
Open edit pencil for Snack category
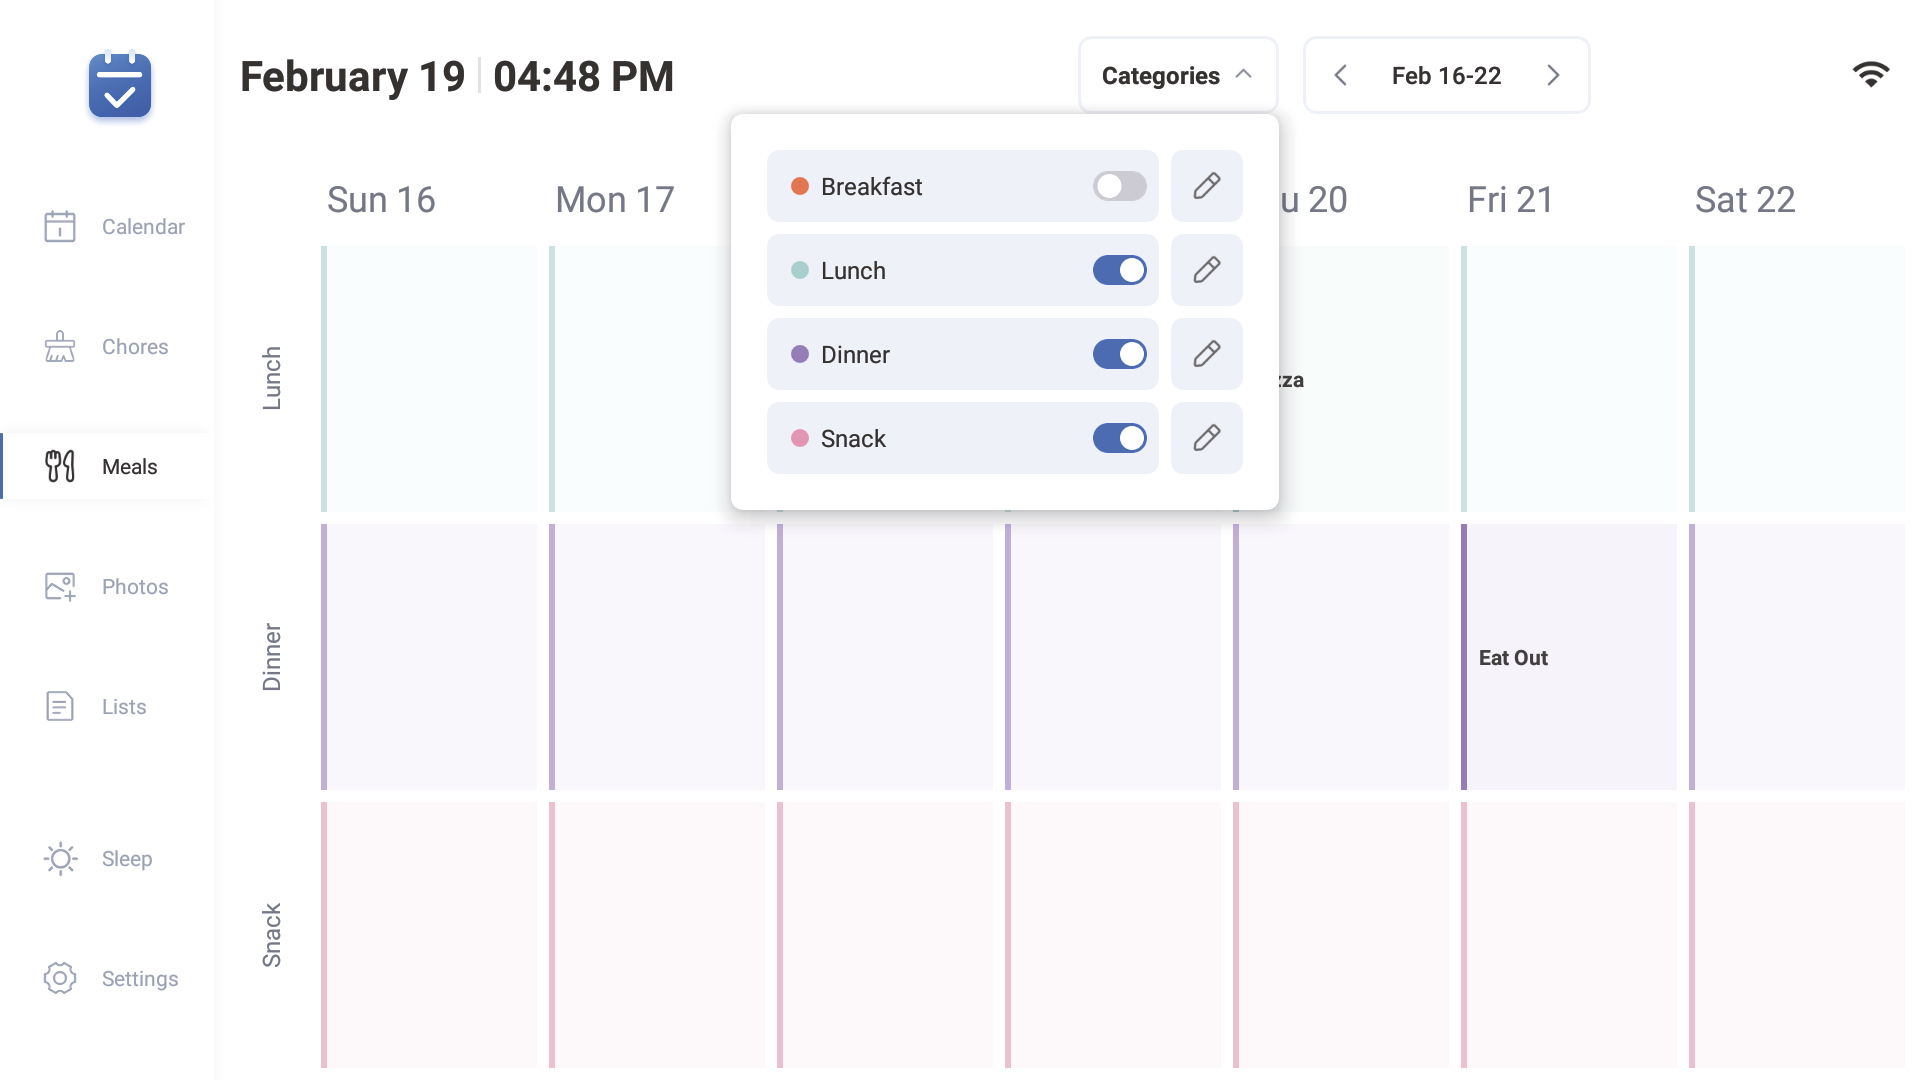(1206, 438)
